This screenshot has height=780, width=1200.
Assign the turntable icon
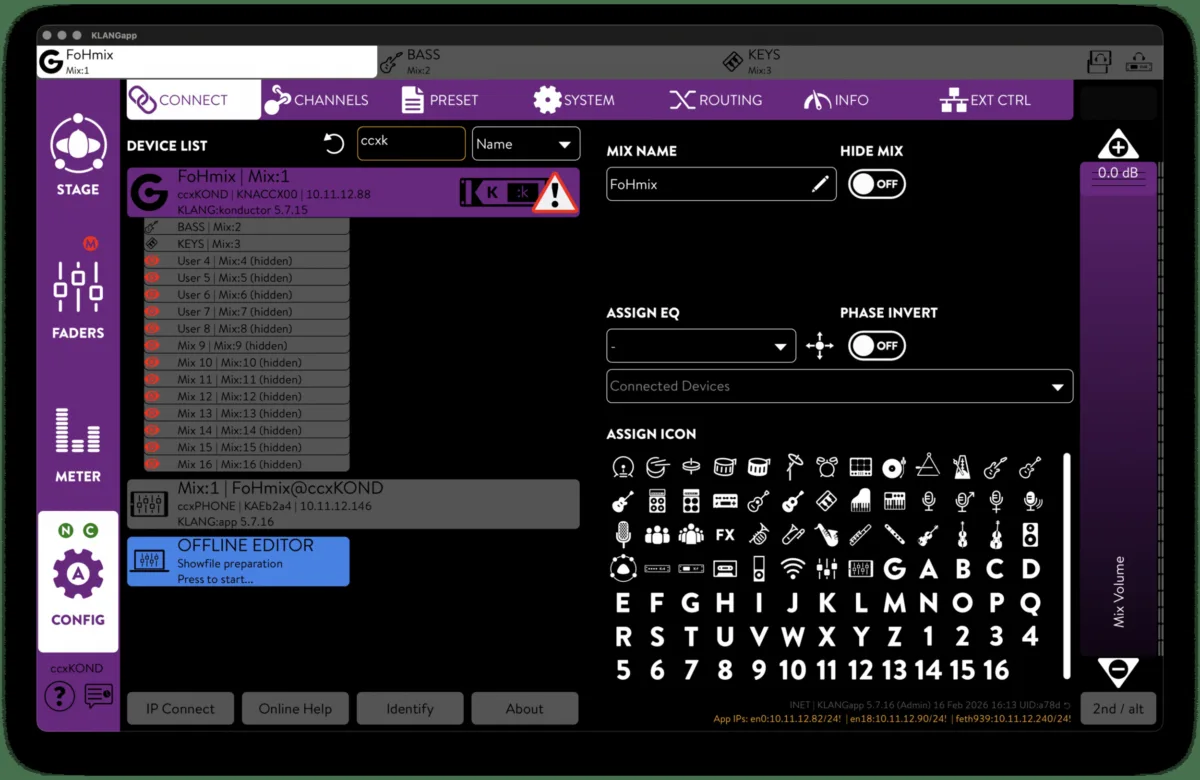894,466
